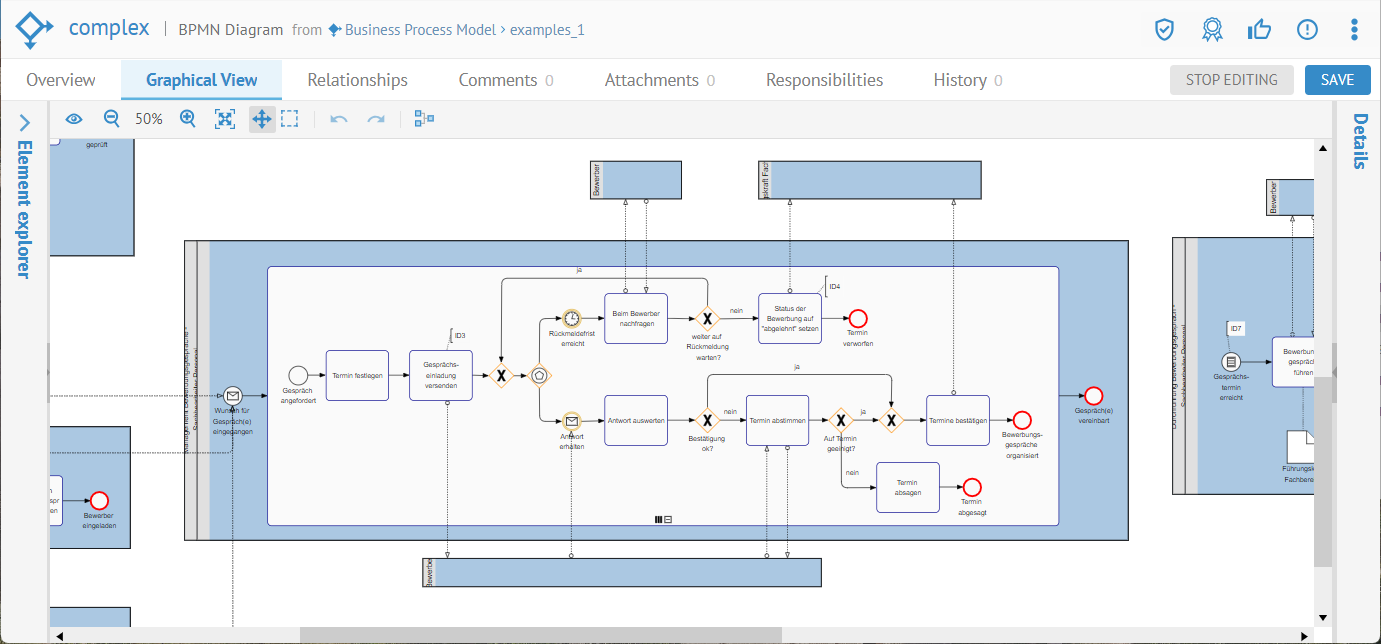Click the shield checkmark icon
This screenshot has width=1381, height=644.
(x=1164, y=29)
